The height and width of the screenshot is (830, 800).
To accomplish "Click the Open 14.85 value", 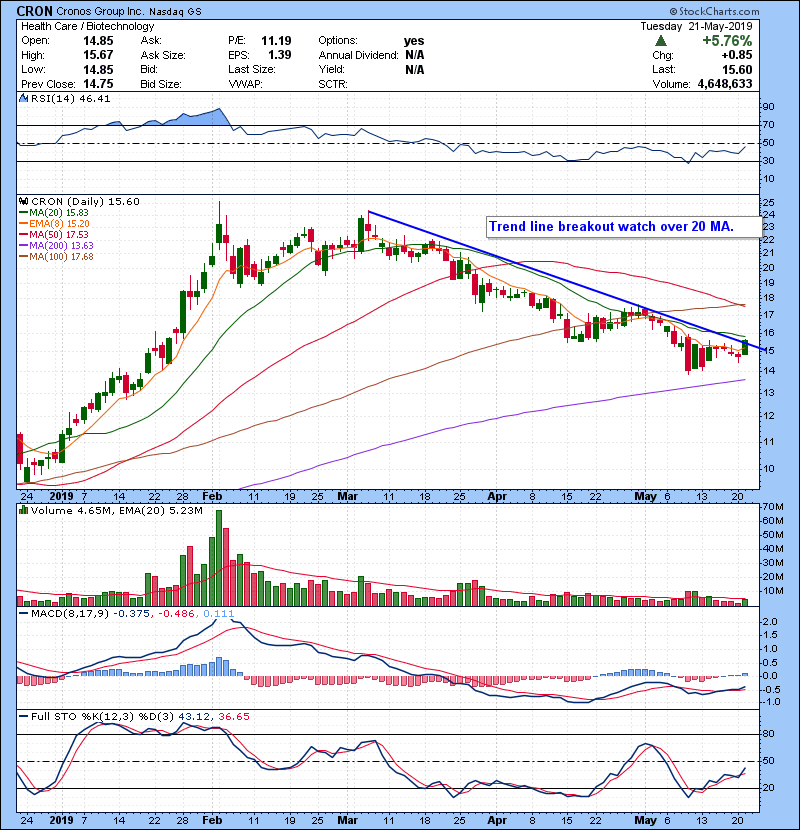I will tap(98, 41).
